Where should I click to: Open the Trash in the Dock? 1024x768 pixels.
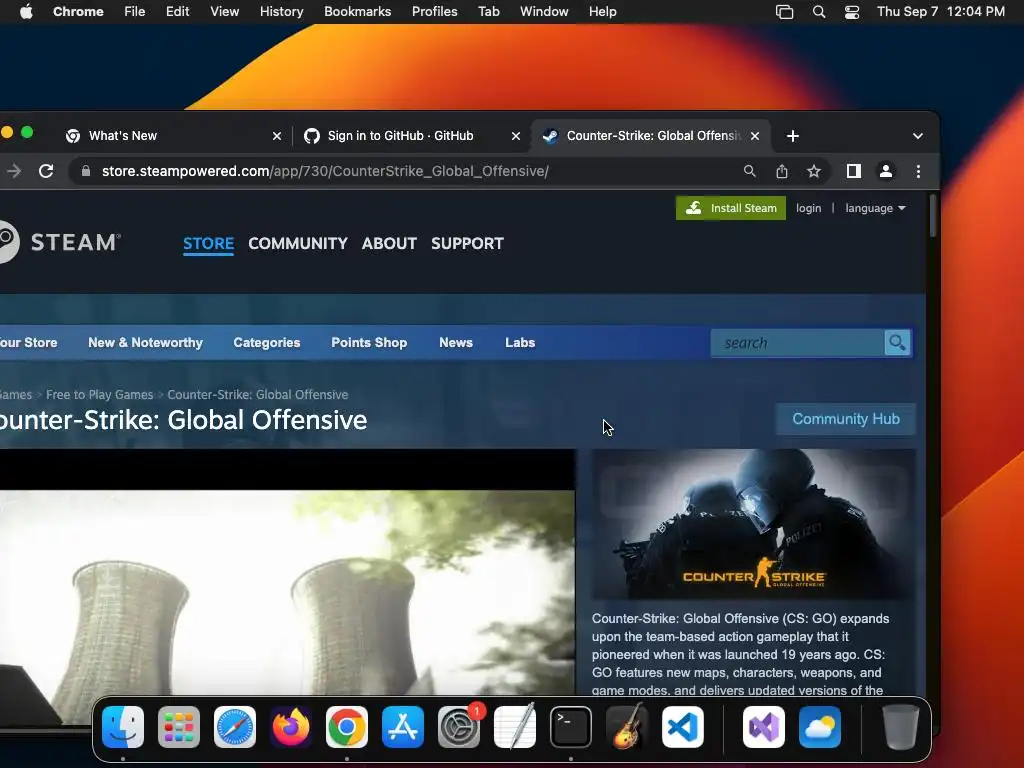(901, 727)
